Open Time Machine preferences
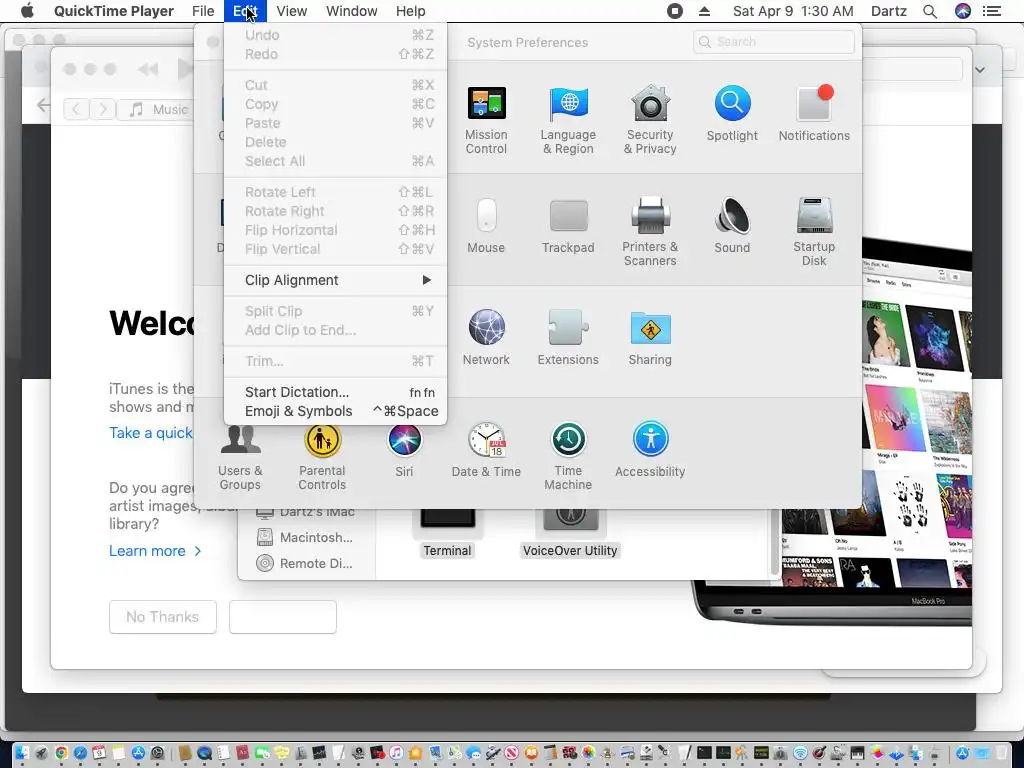The image size is (1024, 768). click(568, 456)
